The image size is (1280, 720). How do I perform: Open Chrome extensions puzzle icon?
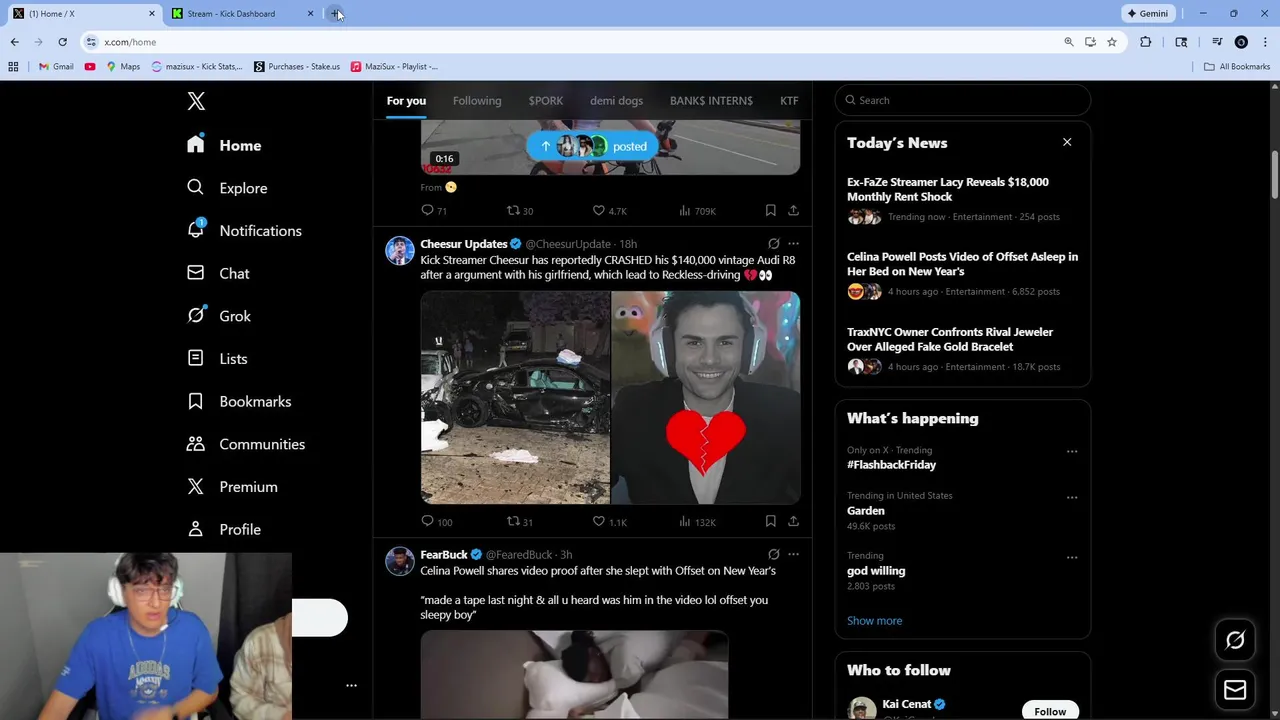1146,42
